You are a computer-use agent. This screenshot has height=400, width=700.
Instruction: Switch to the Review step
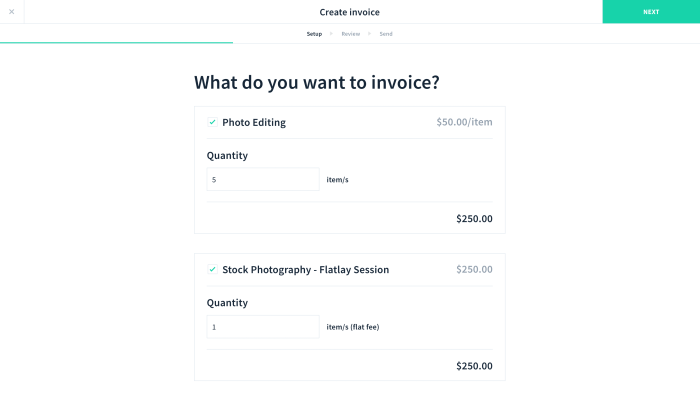pyautogui.click(x=350, y=34)
